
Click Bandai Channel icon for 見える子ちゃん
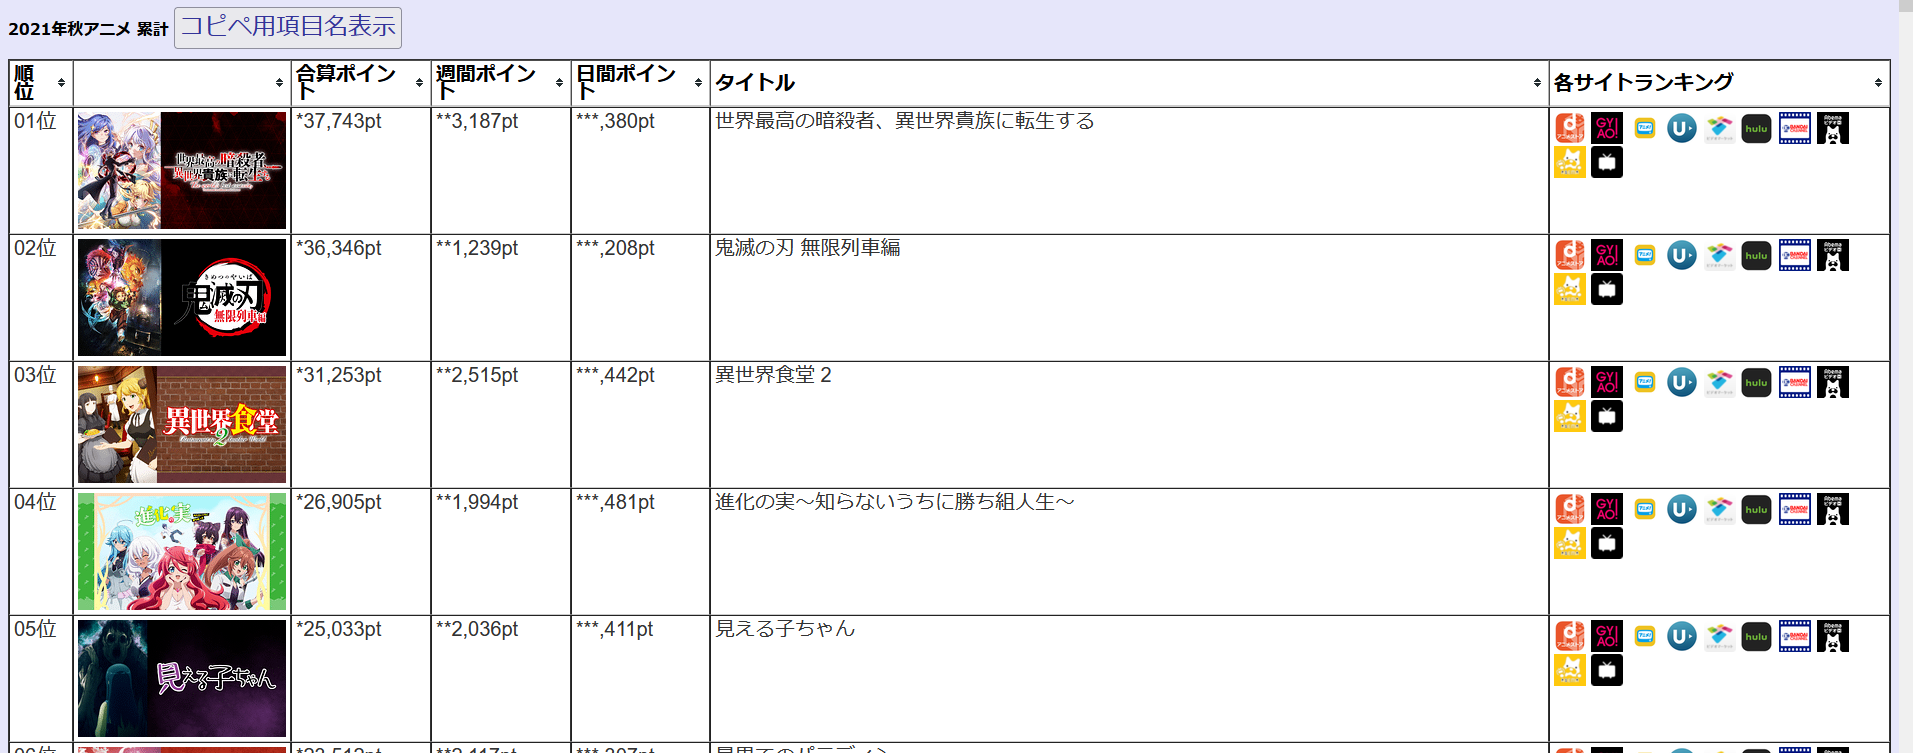[1794, 636]
